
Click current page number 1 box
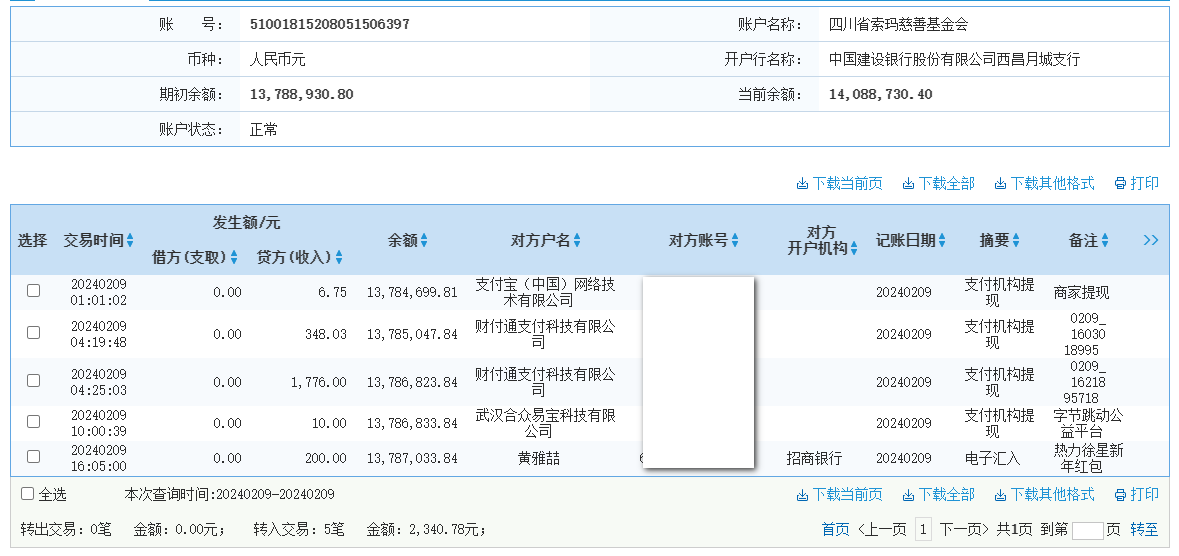(x=923, y=530)
